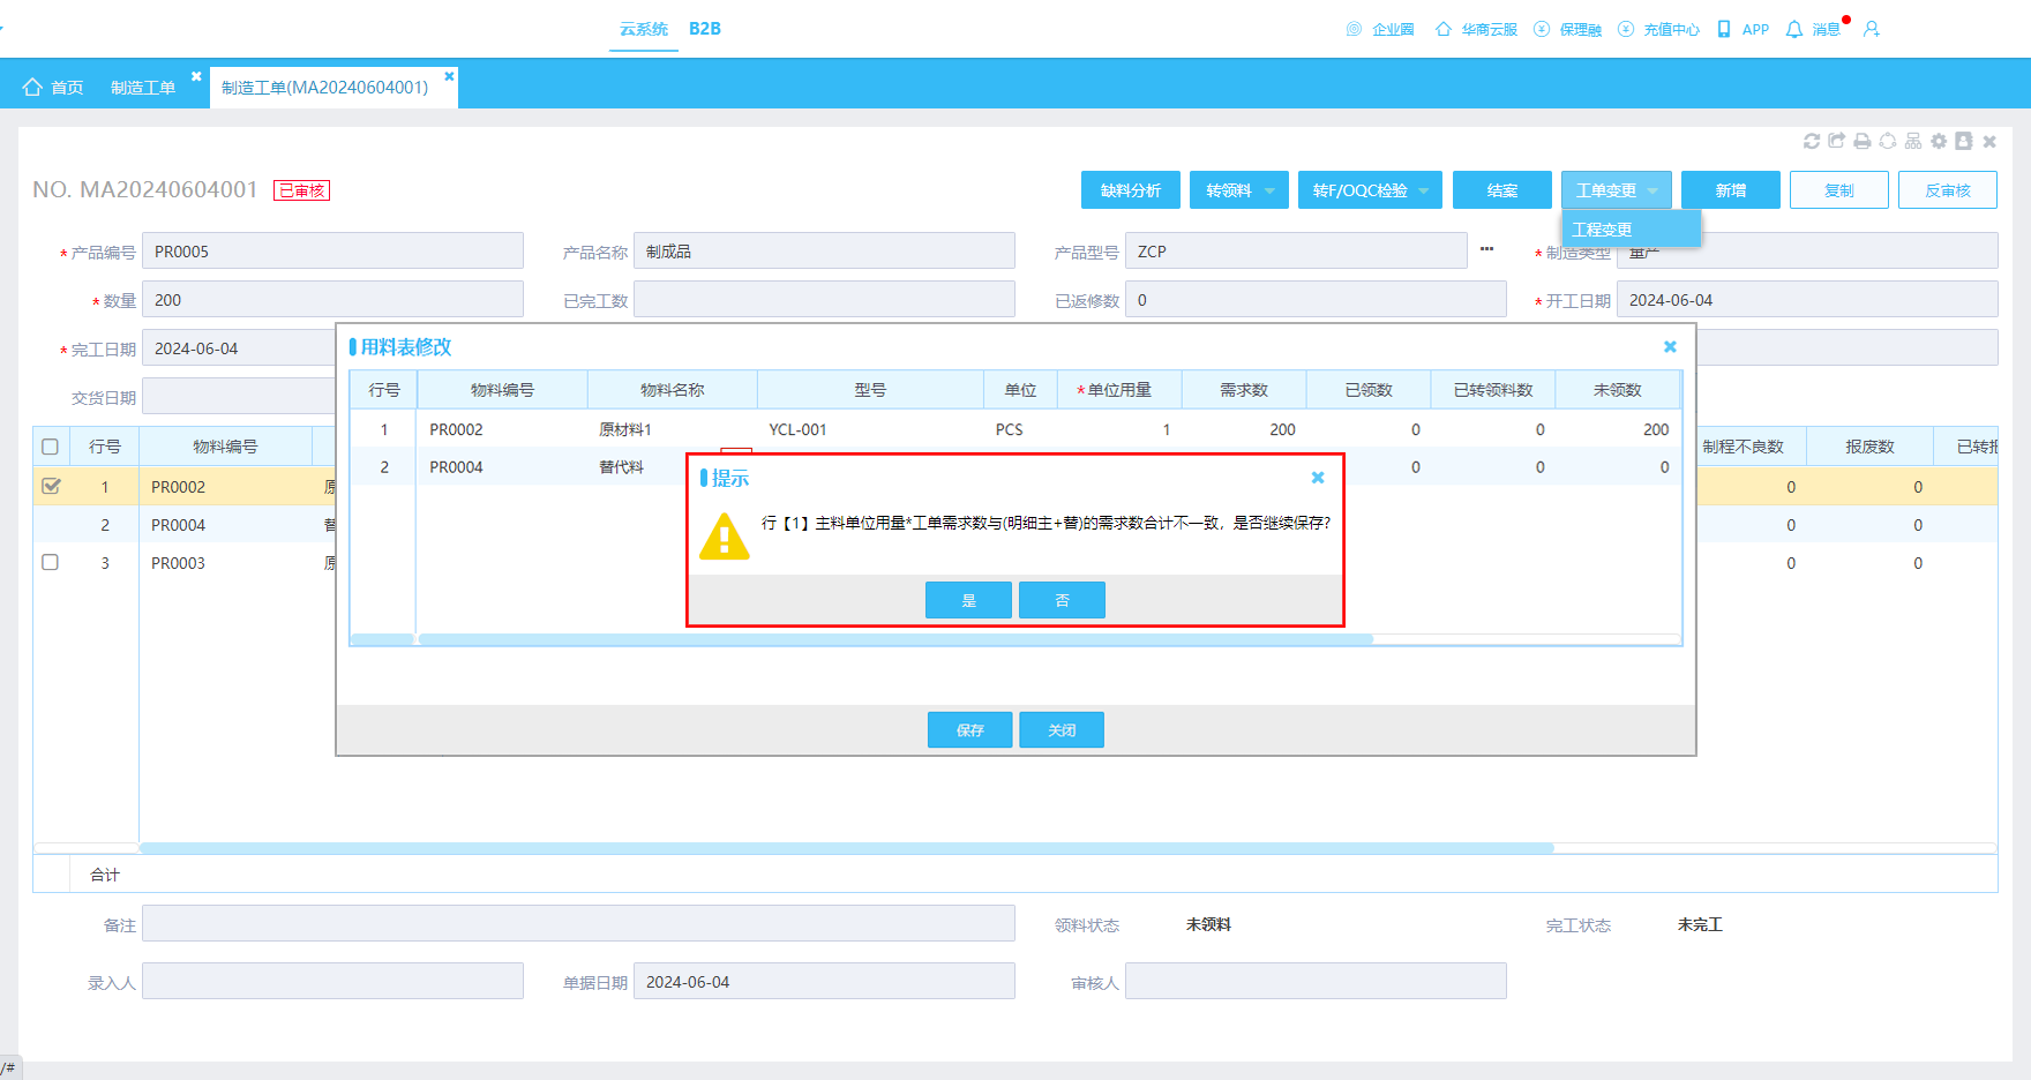The width and height of the screenshot is (2031, 1080).
Task: Open the hierarchy chart icon
Action: pos(1913,141)
